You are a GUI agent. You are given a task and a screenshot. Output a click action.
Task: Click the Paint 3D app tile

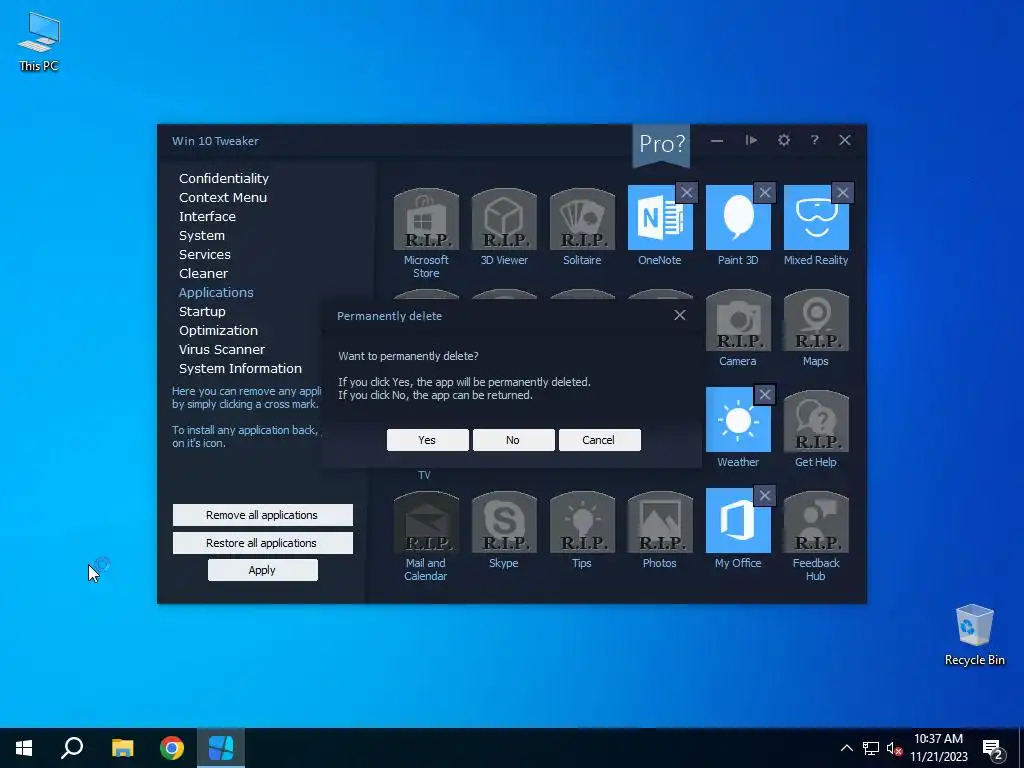coord(738,219)
